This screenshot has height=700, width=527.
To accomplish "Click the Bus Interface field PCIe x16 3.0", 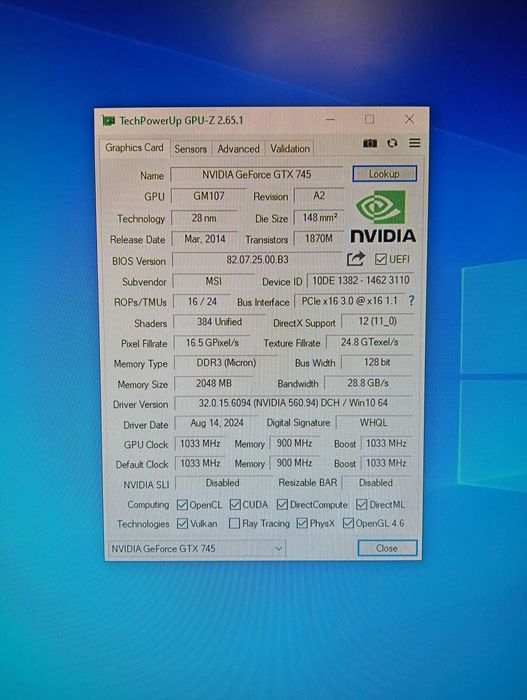I will [x=349, y=301].
